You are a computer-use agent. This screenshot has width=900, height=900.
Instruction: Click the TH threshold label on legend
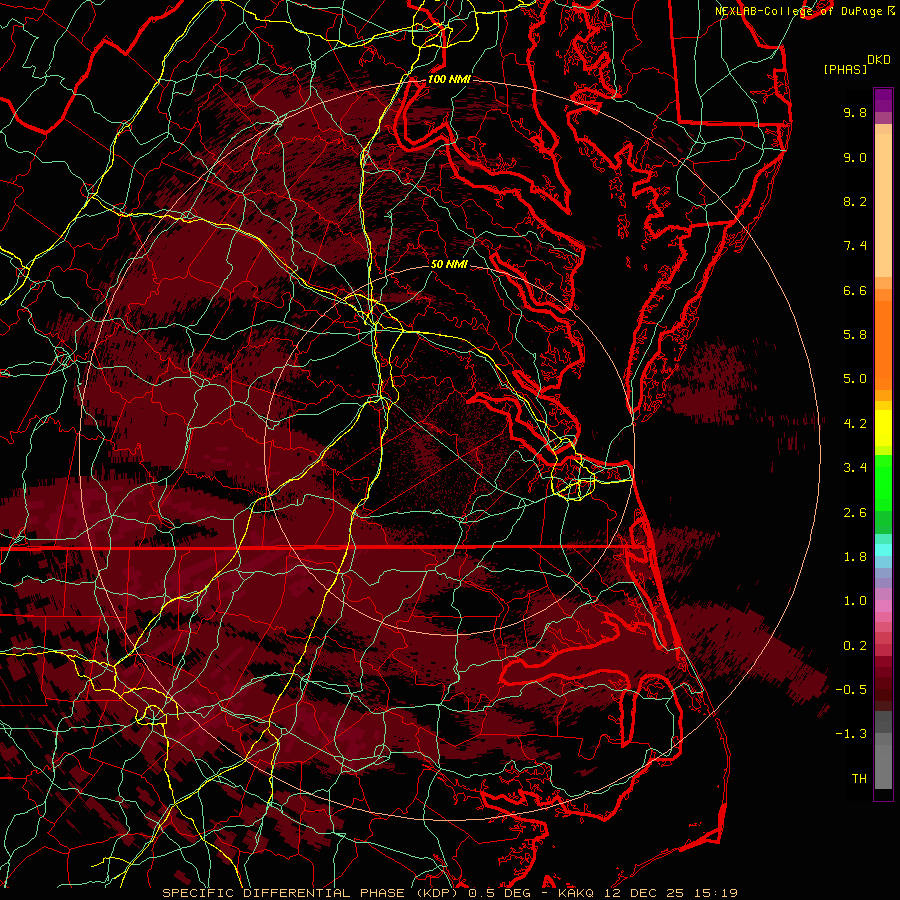[859, 779]
